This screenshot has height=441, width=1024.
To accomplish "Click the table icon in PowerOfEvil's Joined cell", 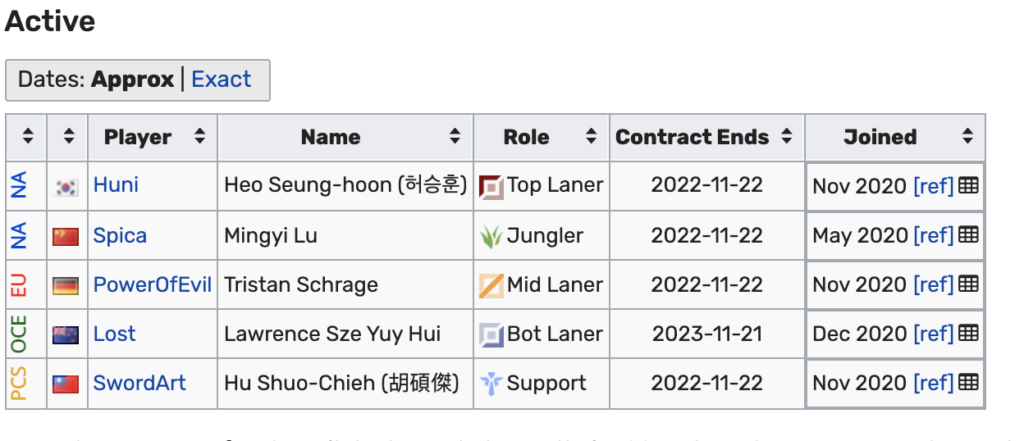I will pyautogui.click(x=968, y=285).
